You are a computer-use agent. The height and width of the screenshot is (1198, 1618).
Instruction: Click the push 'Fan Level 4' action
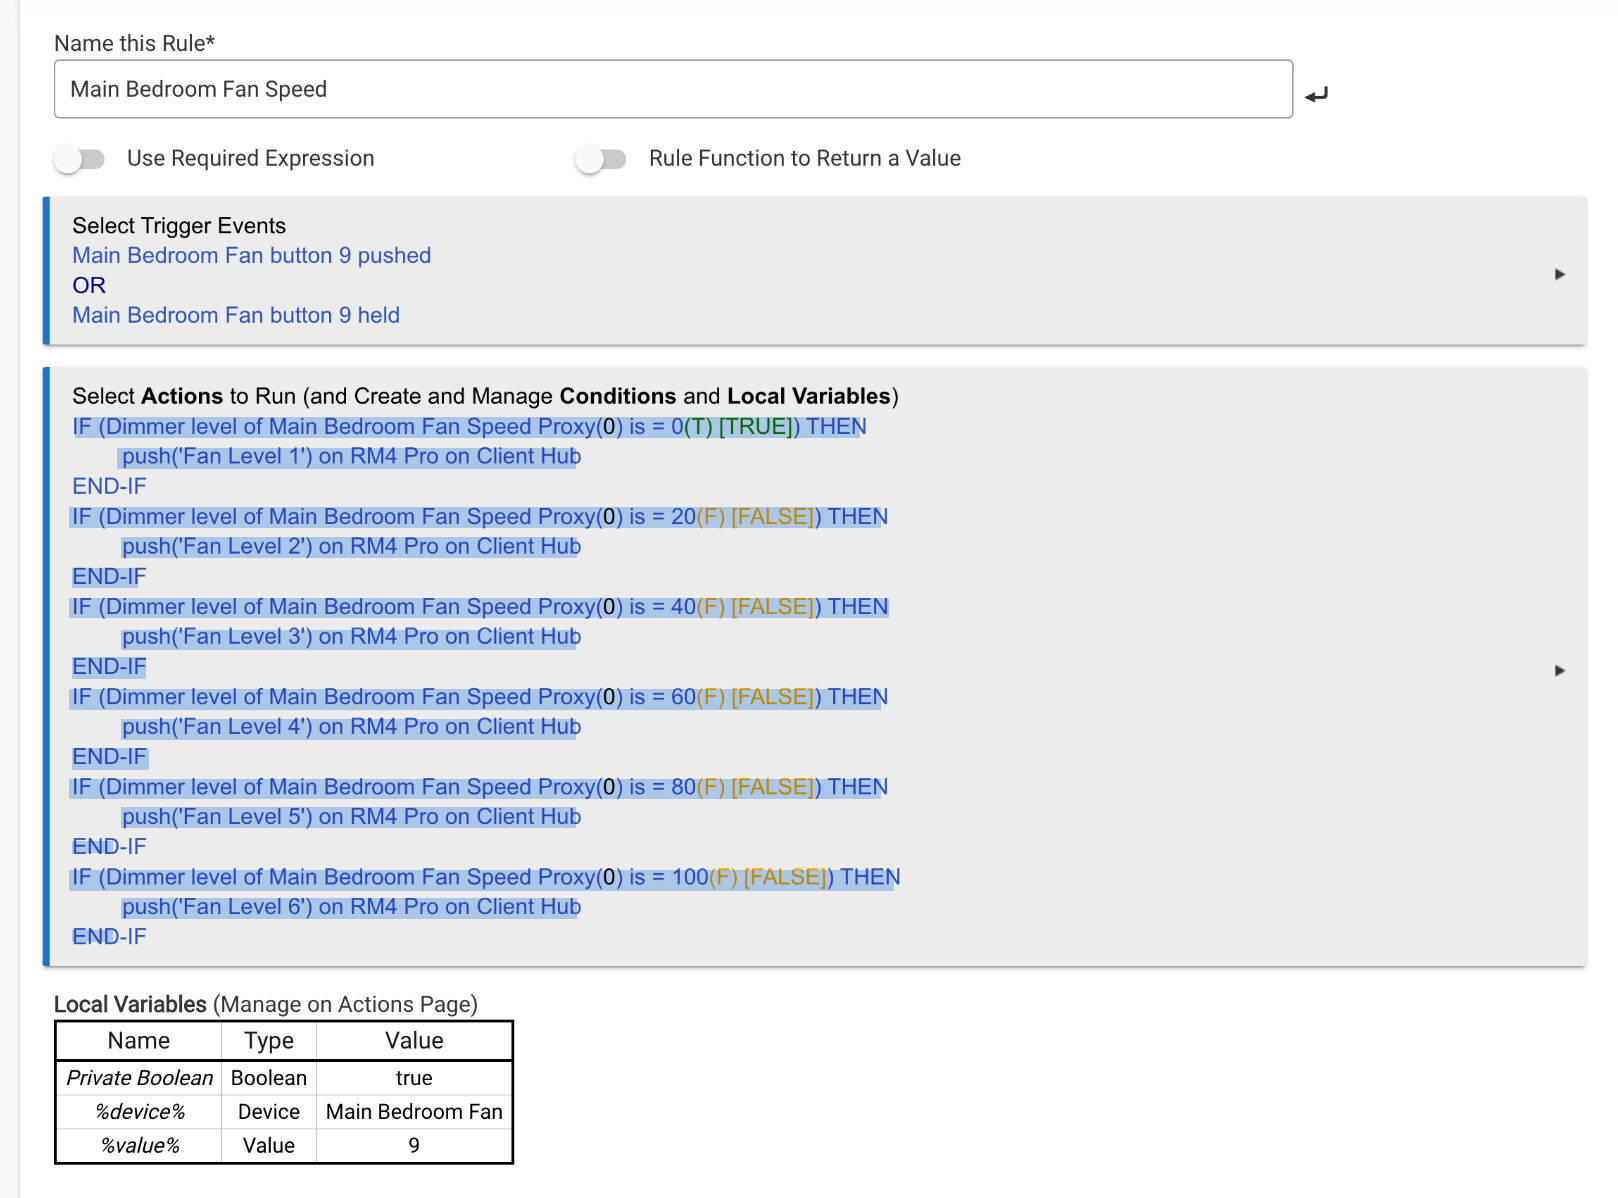[351, 727]
